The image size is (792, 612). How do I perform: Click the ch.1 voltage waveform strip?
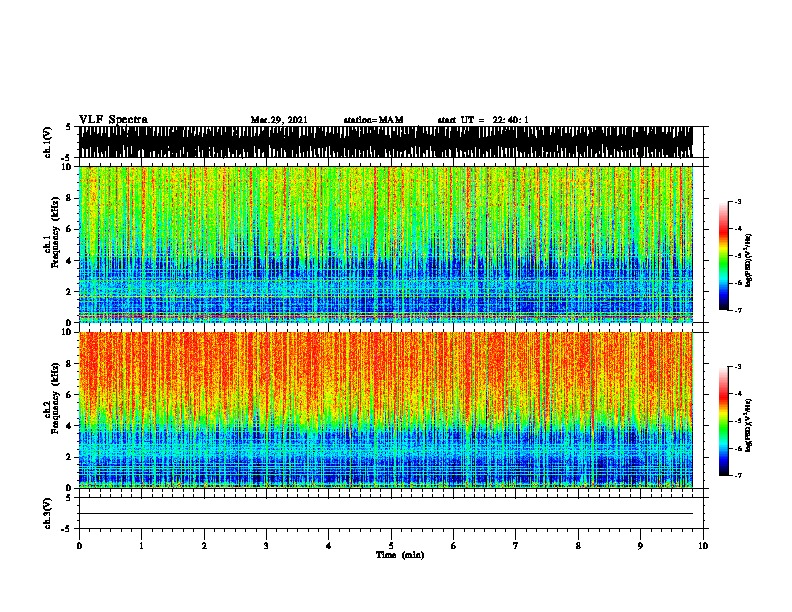pos(386,142)
